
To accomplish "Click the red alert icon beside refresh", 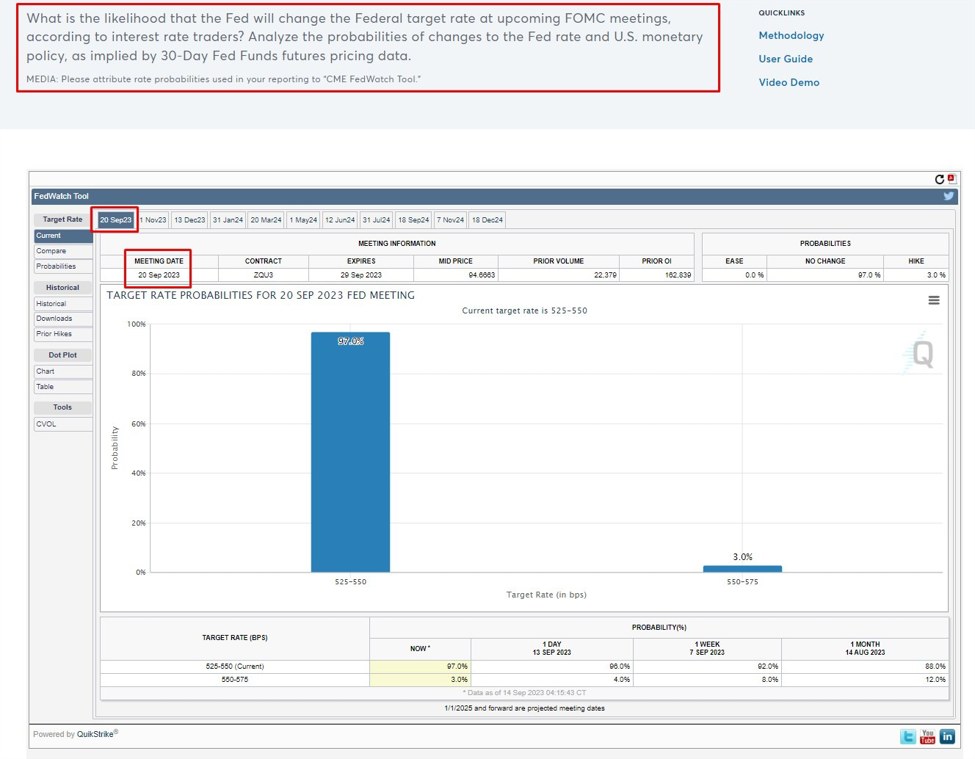I will [x=951, y=178].
